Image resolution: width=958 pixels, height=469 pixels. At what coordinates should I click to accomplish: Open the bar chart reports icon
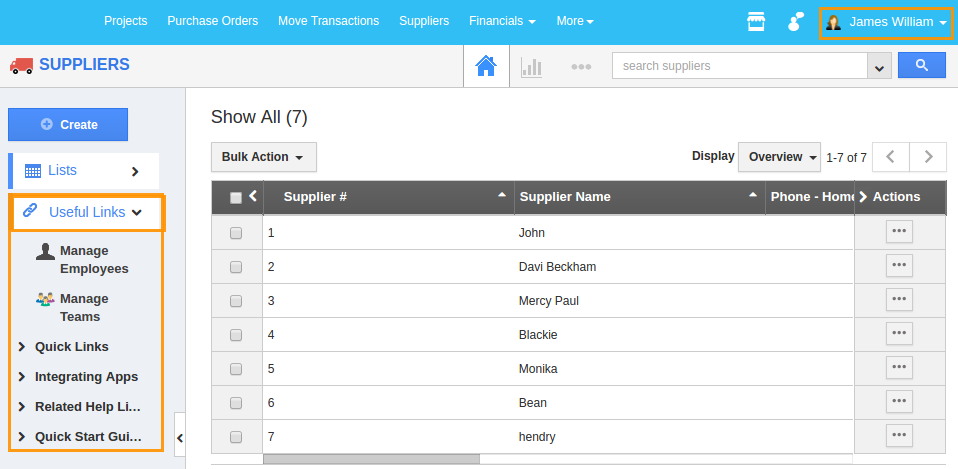point(531,67)
